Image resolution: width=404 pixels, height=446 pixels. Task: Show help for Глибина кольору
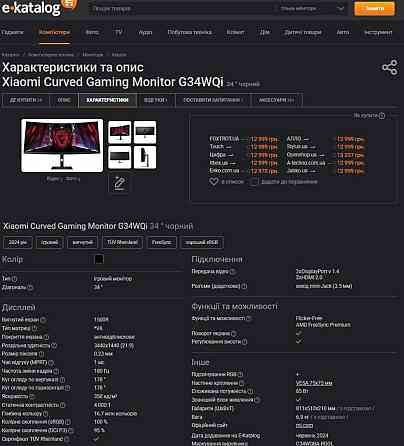tap(46, 414)
